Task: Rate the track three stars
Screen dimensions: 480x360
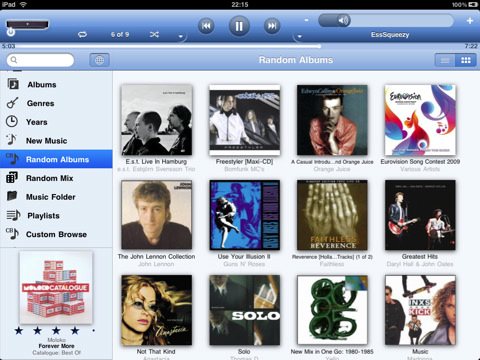Action: click(56, 330)
